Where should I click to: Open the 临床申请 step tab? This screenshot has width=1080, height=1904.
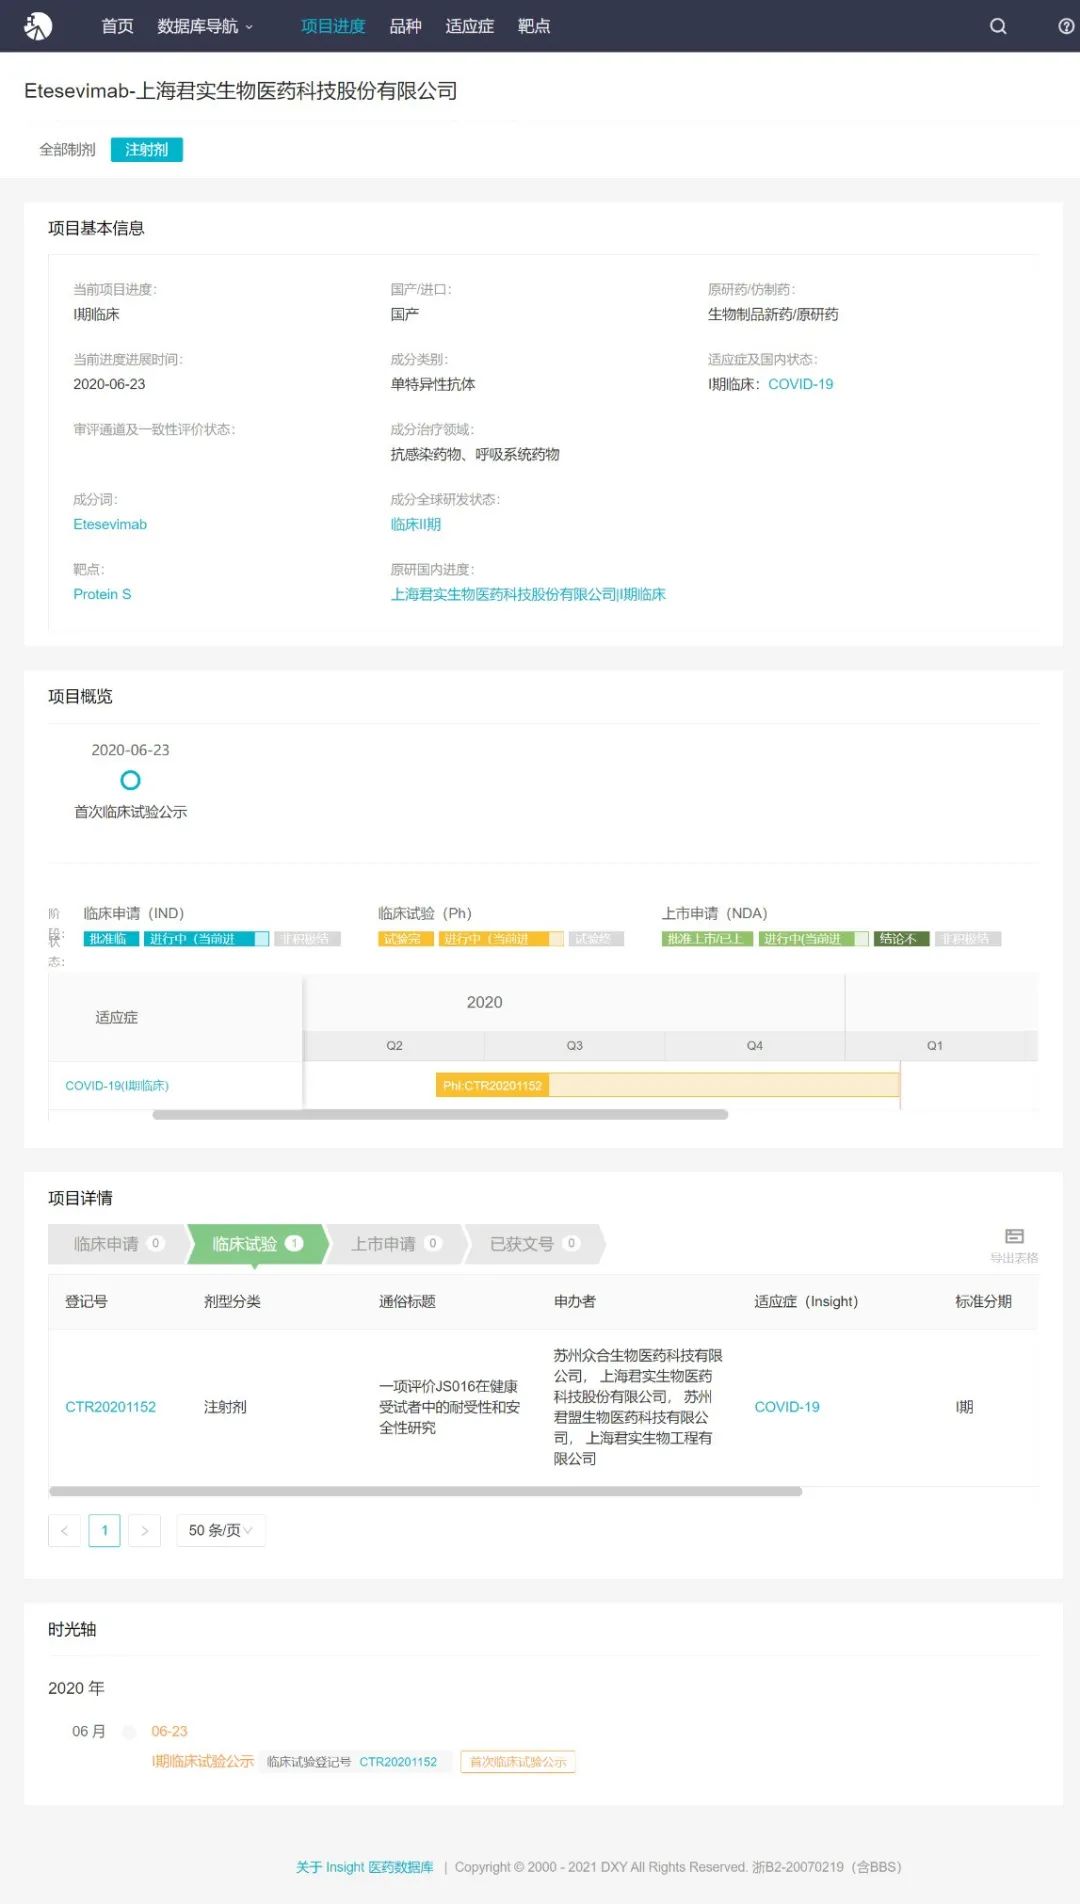point(117,1244)
